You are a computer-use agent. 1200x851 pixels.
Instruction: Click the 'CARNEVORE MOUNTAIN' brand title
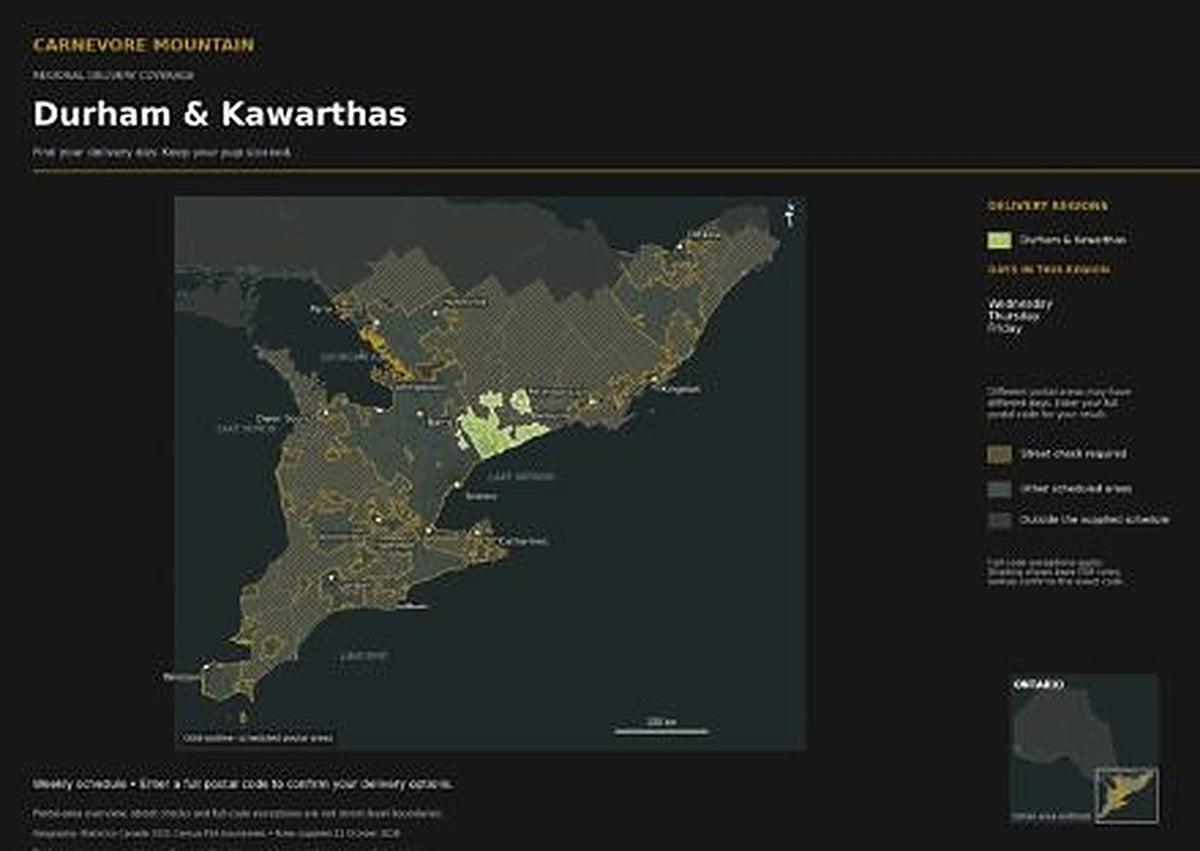[x=143, y=45]
